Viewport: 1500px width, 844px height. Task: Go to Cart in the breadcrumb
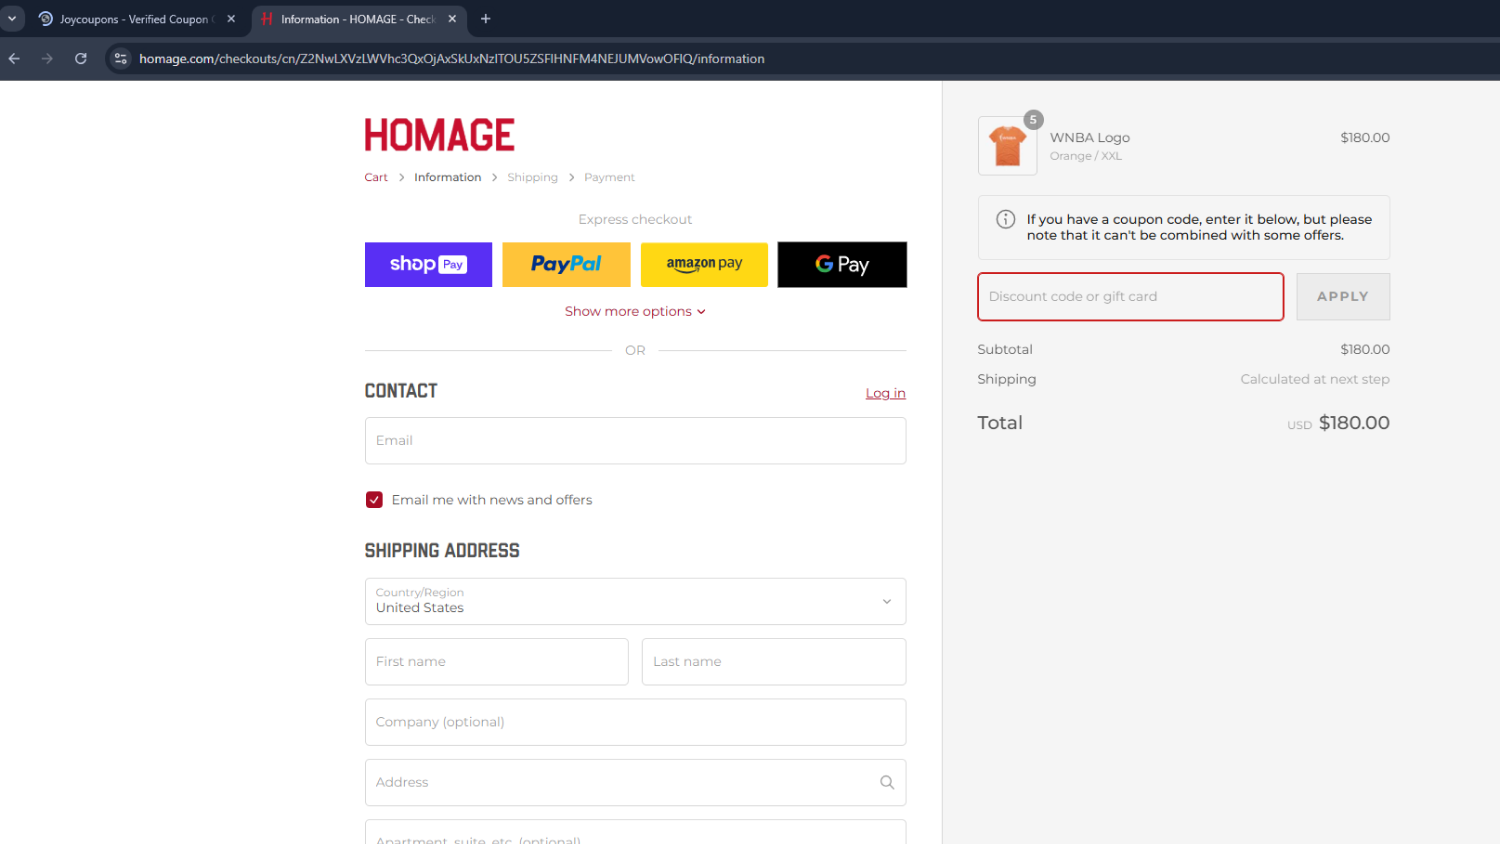click(x=376, y=178)
